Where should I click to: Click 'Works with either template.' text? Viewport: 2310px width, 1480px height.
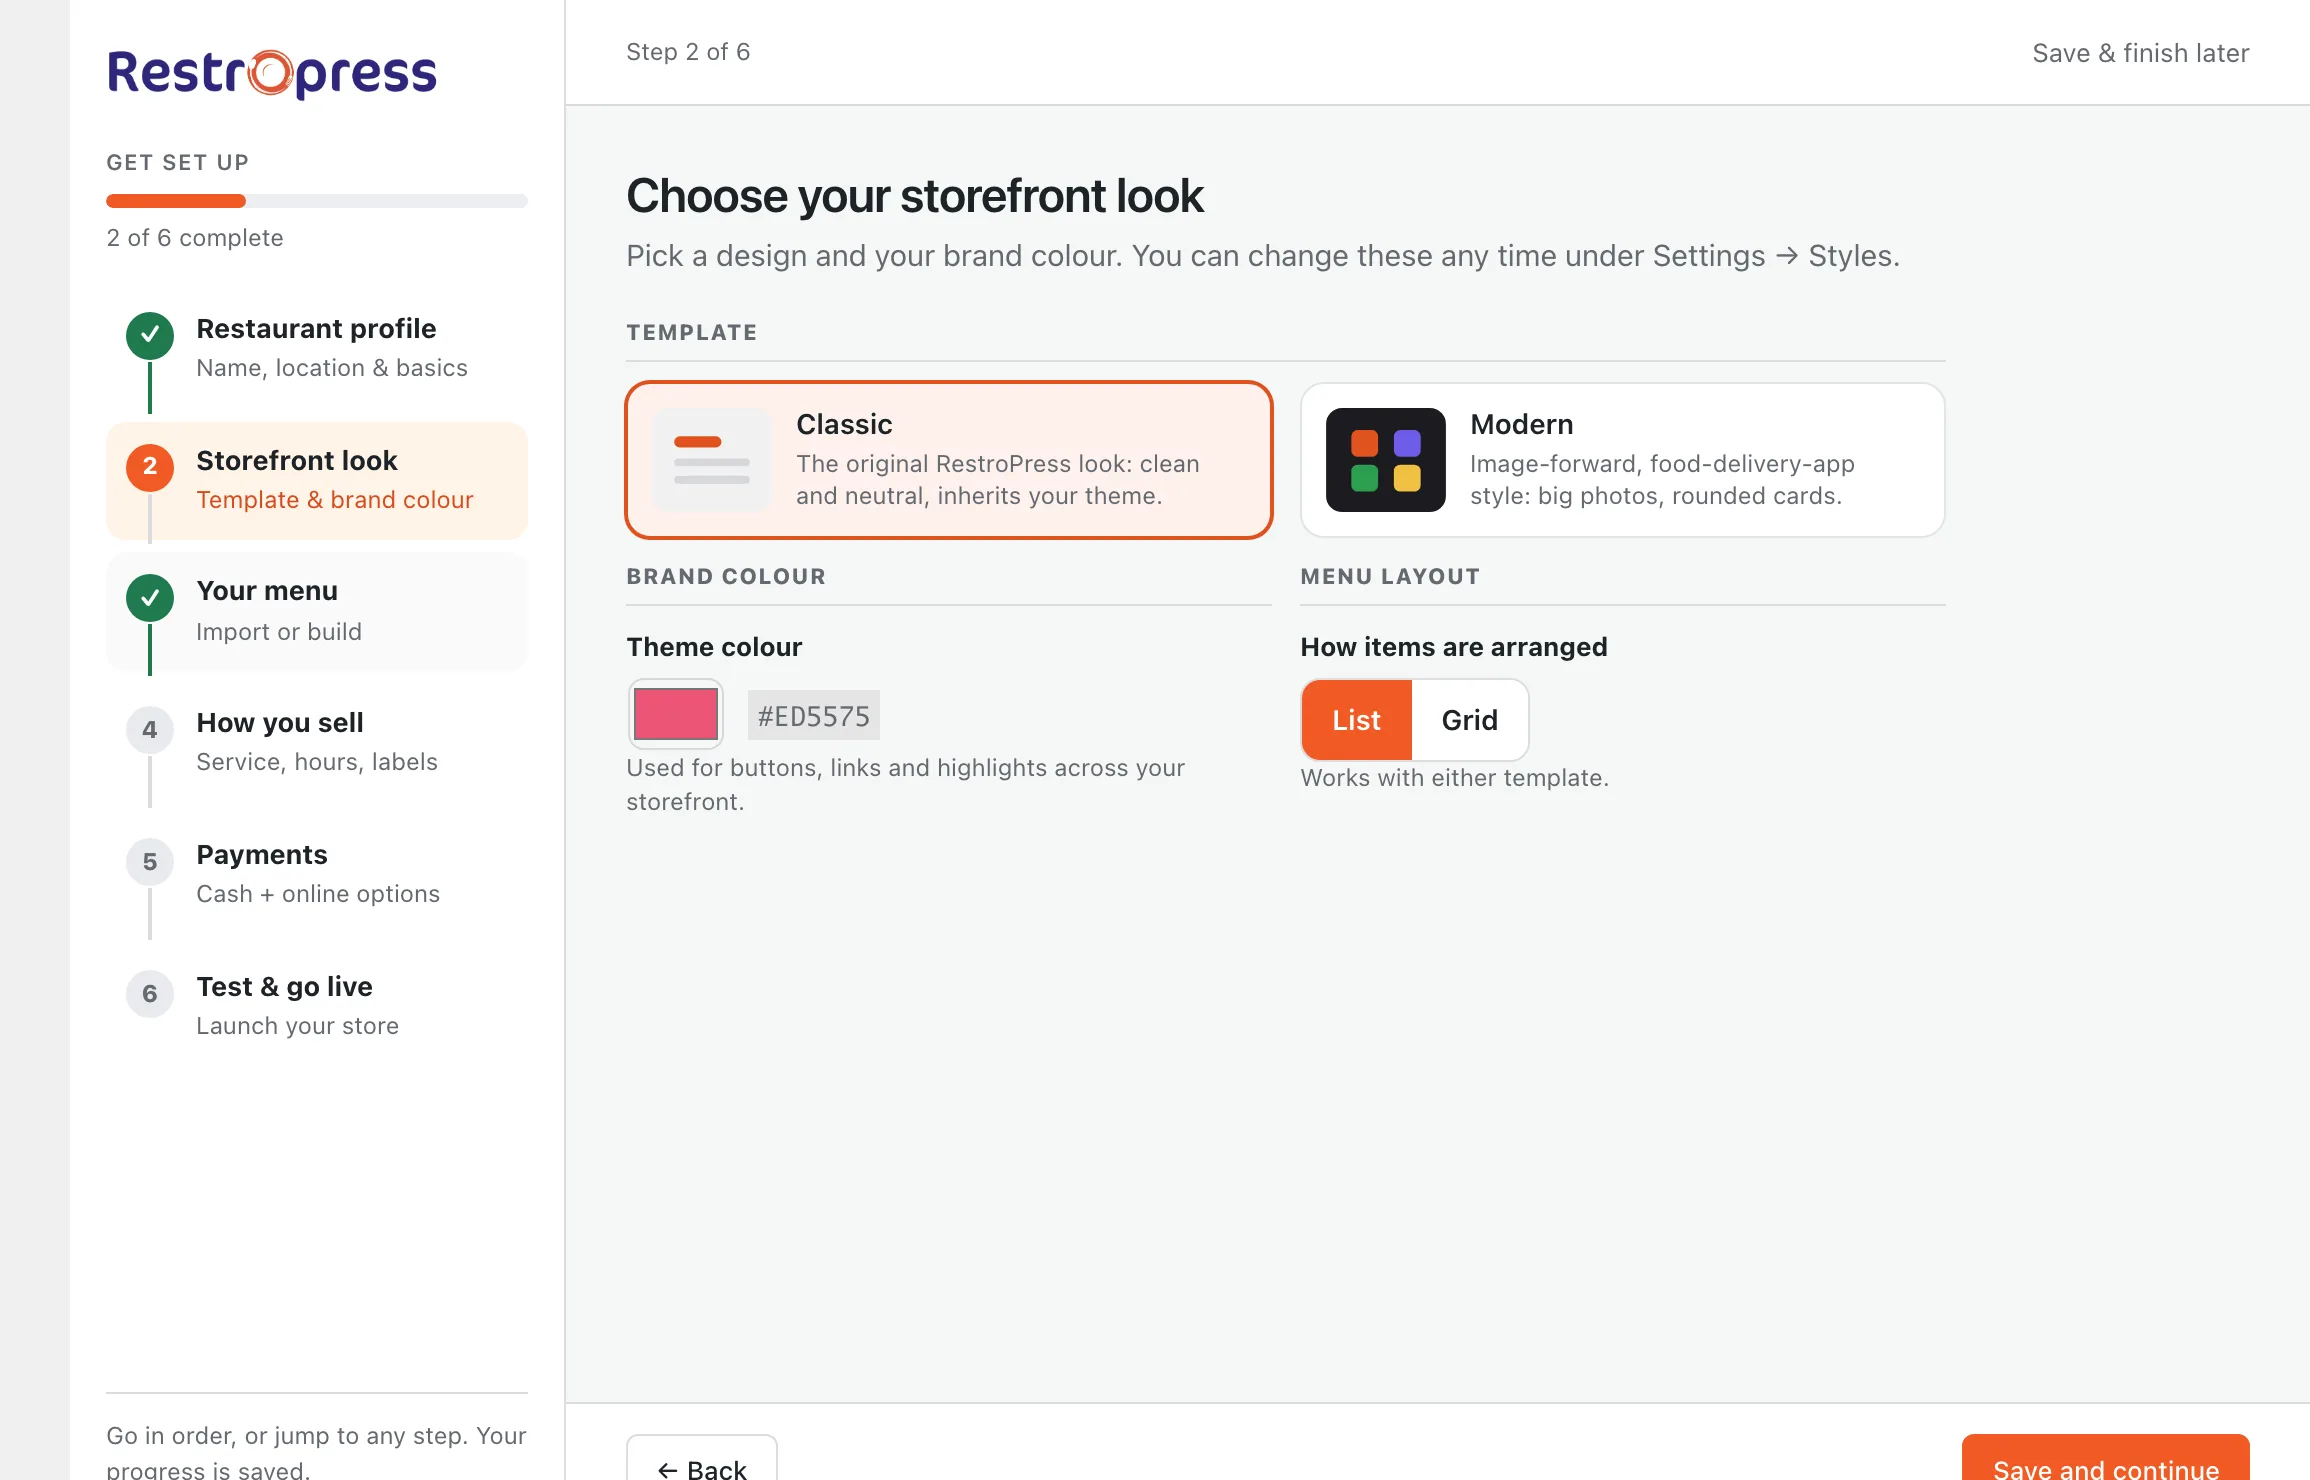[1455, 778]
